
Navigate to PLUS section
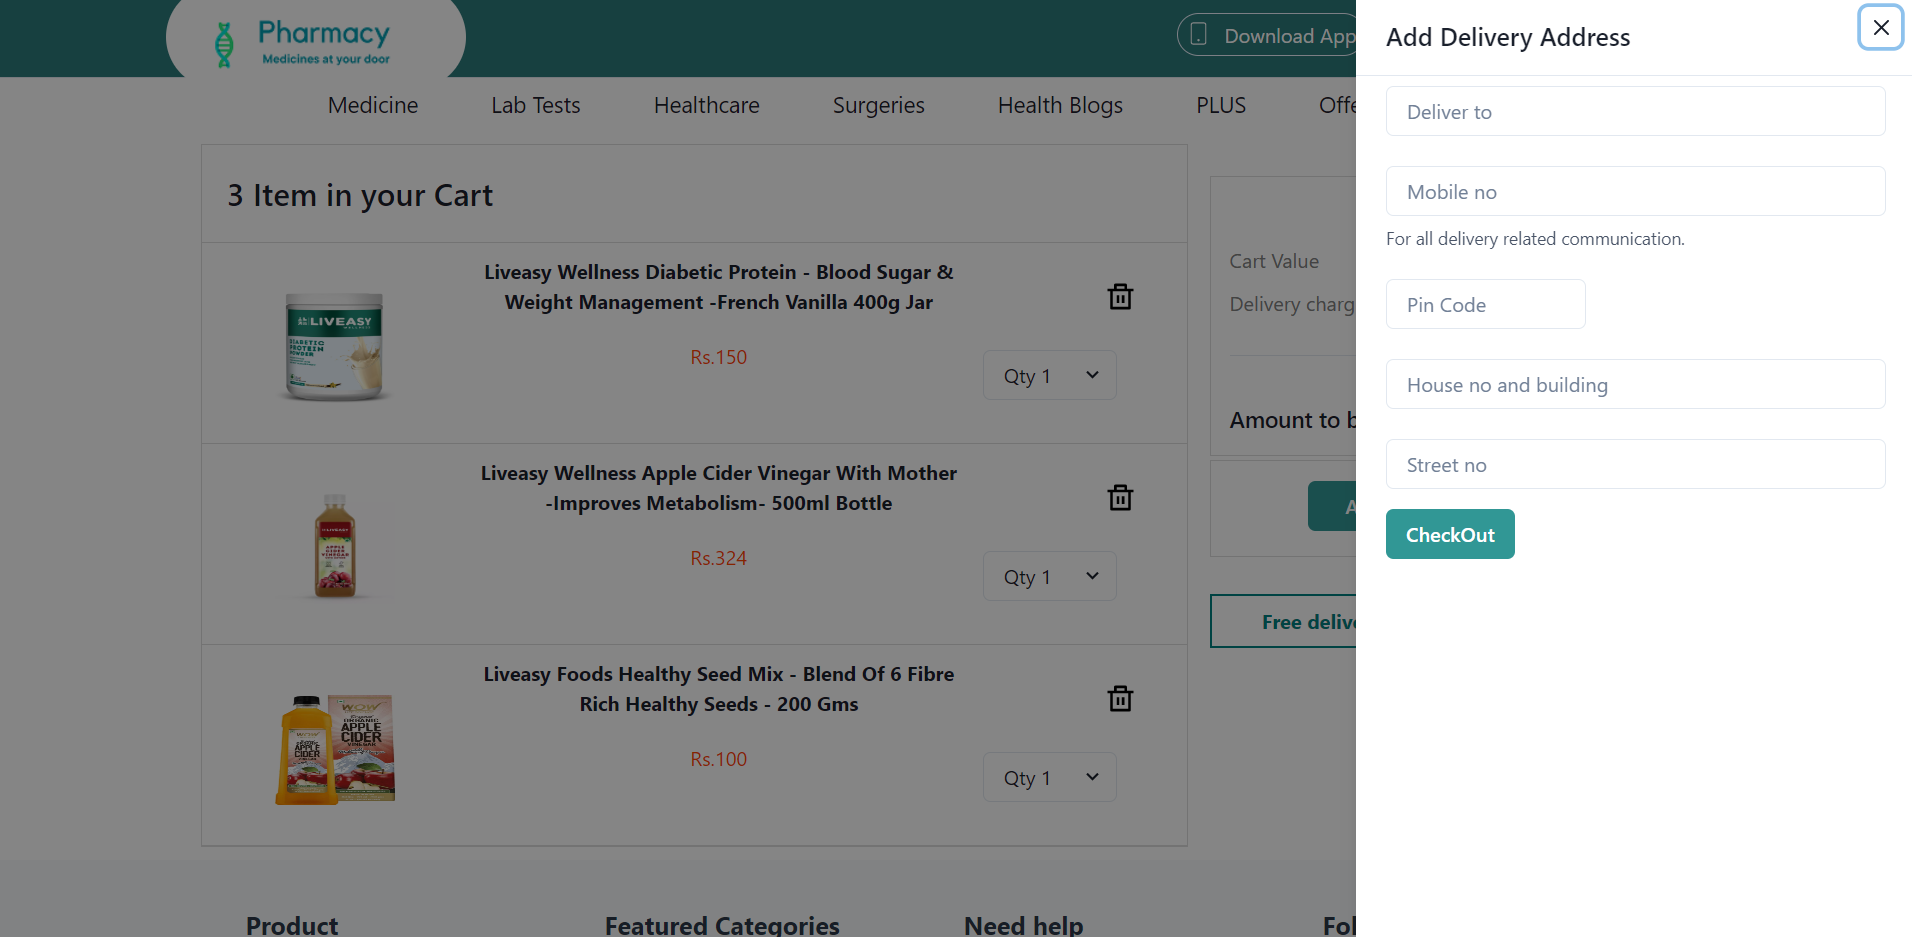1221,105
